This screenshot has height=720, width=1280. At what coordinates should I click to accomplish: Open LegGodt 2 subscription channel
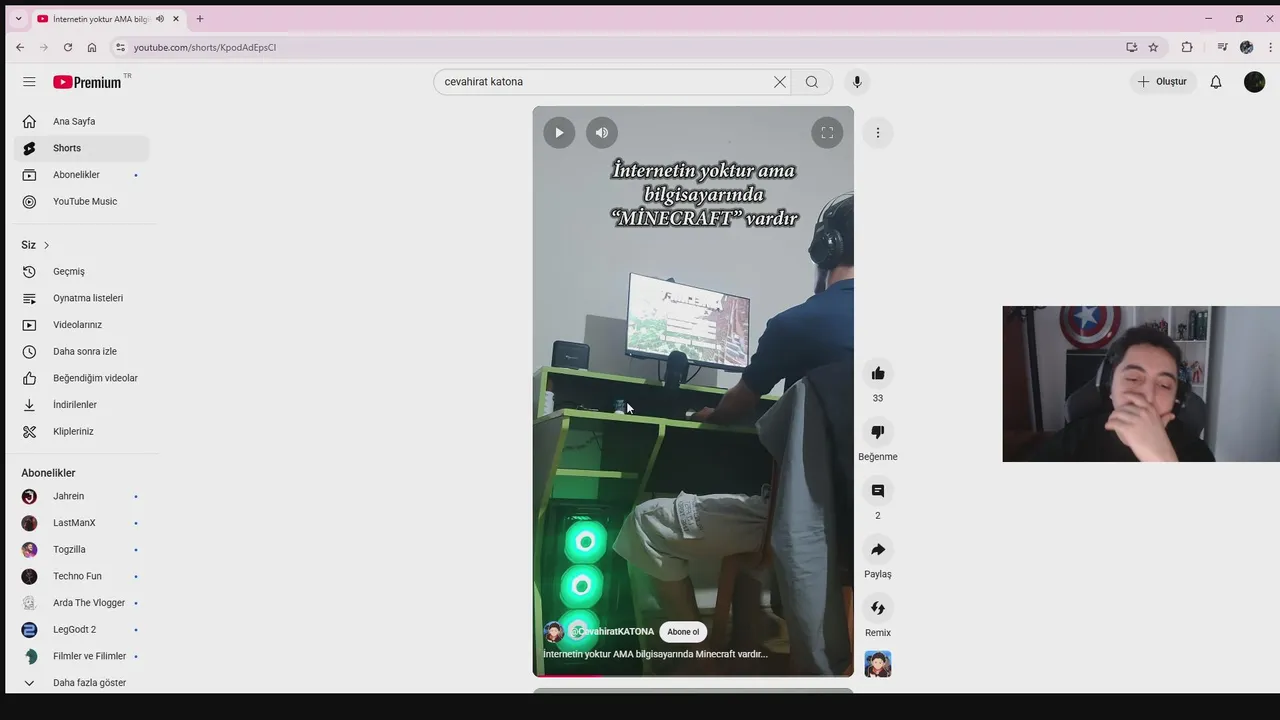pyautogui.click(x=82, y=629)
